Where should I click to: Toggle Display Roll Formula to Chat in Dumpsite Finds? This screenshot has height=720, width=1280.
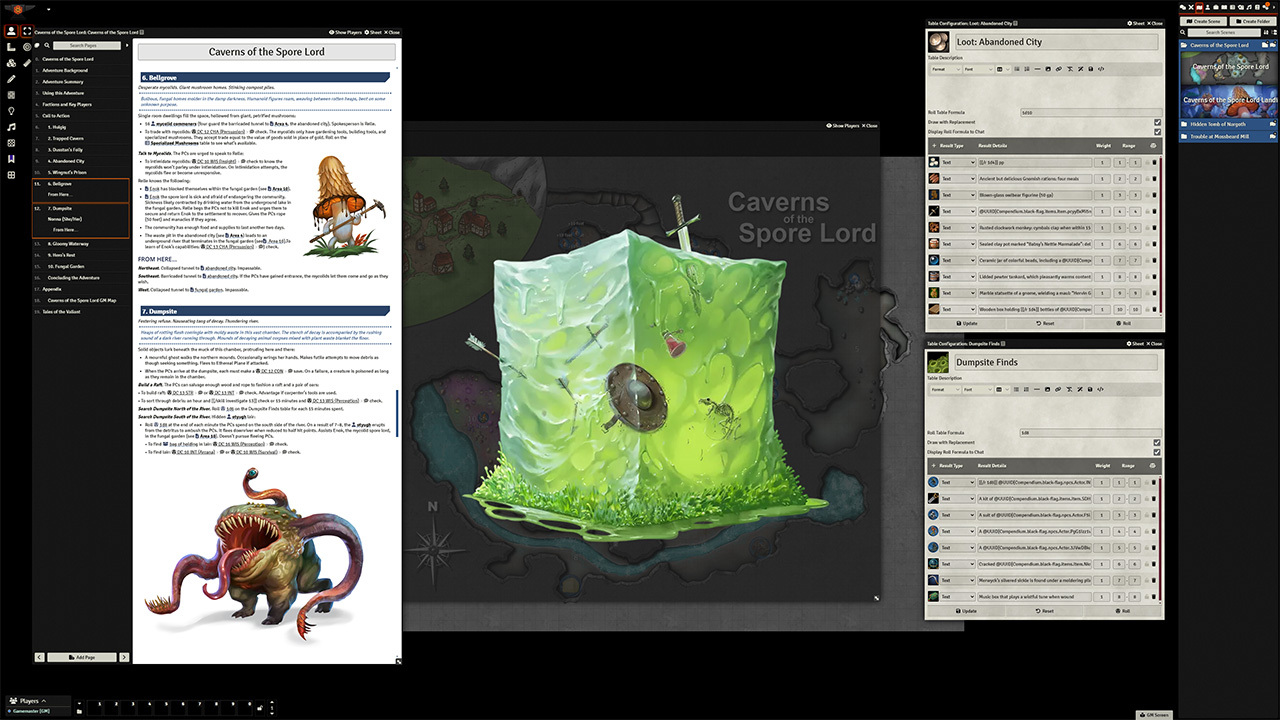[x=1157, y=451]
